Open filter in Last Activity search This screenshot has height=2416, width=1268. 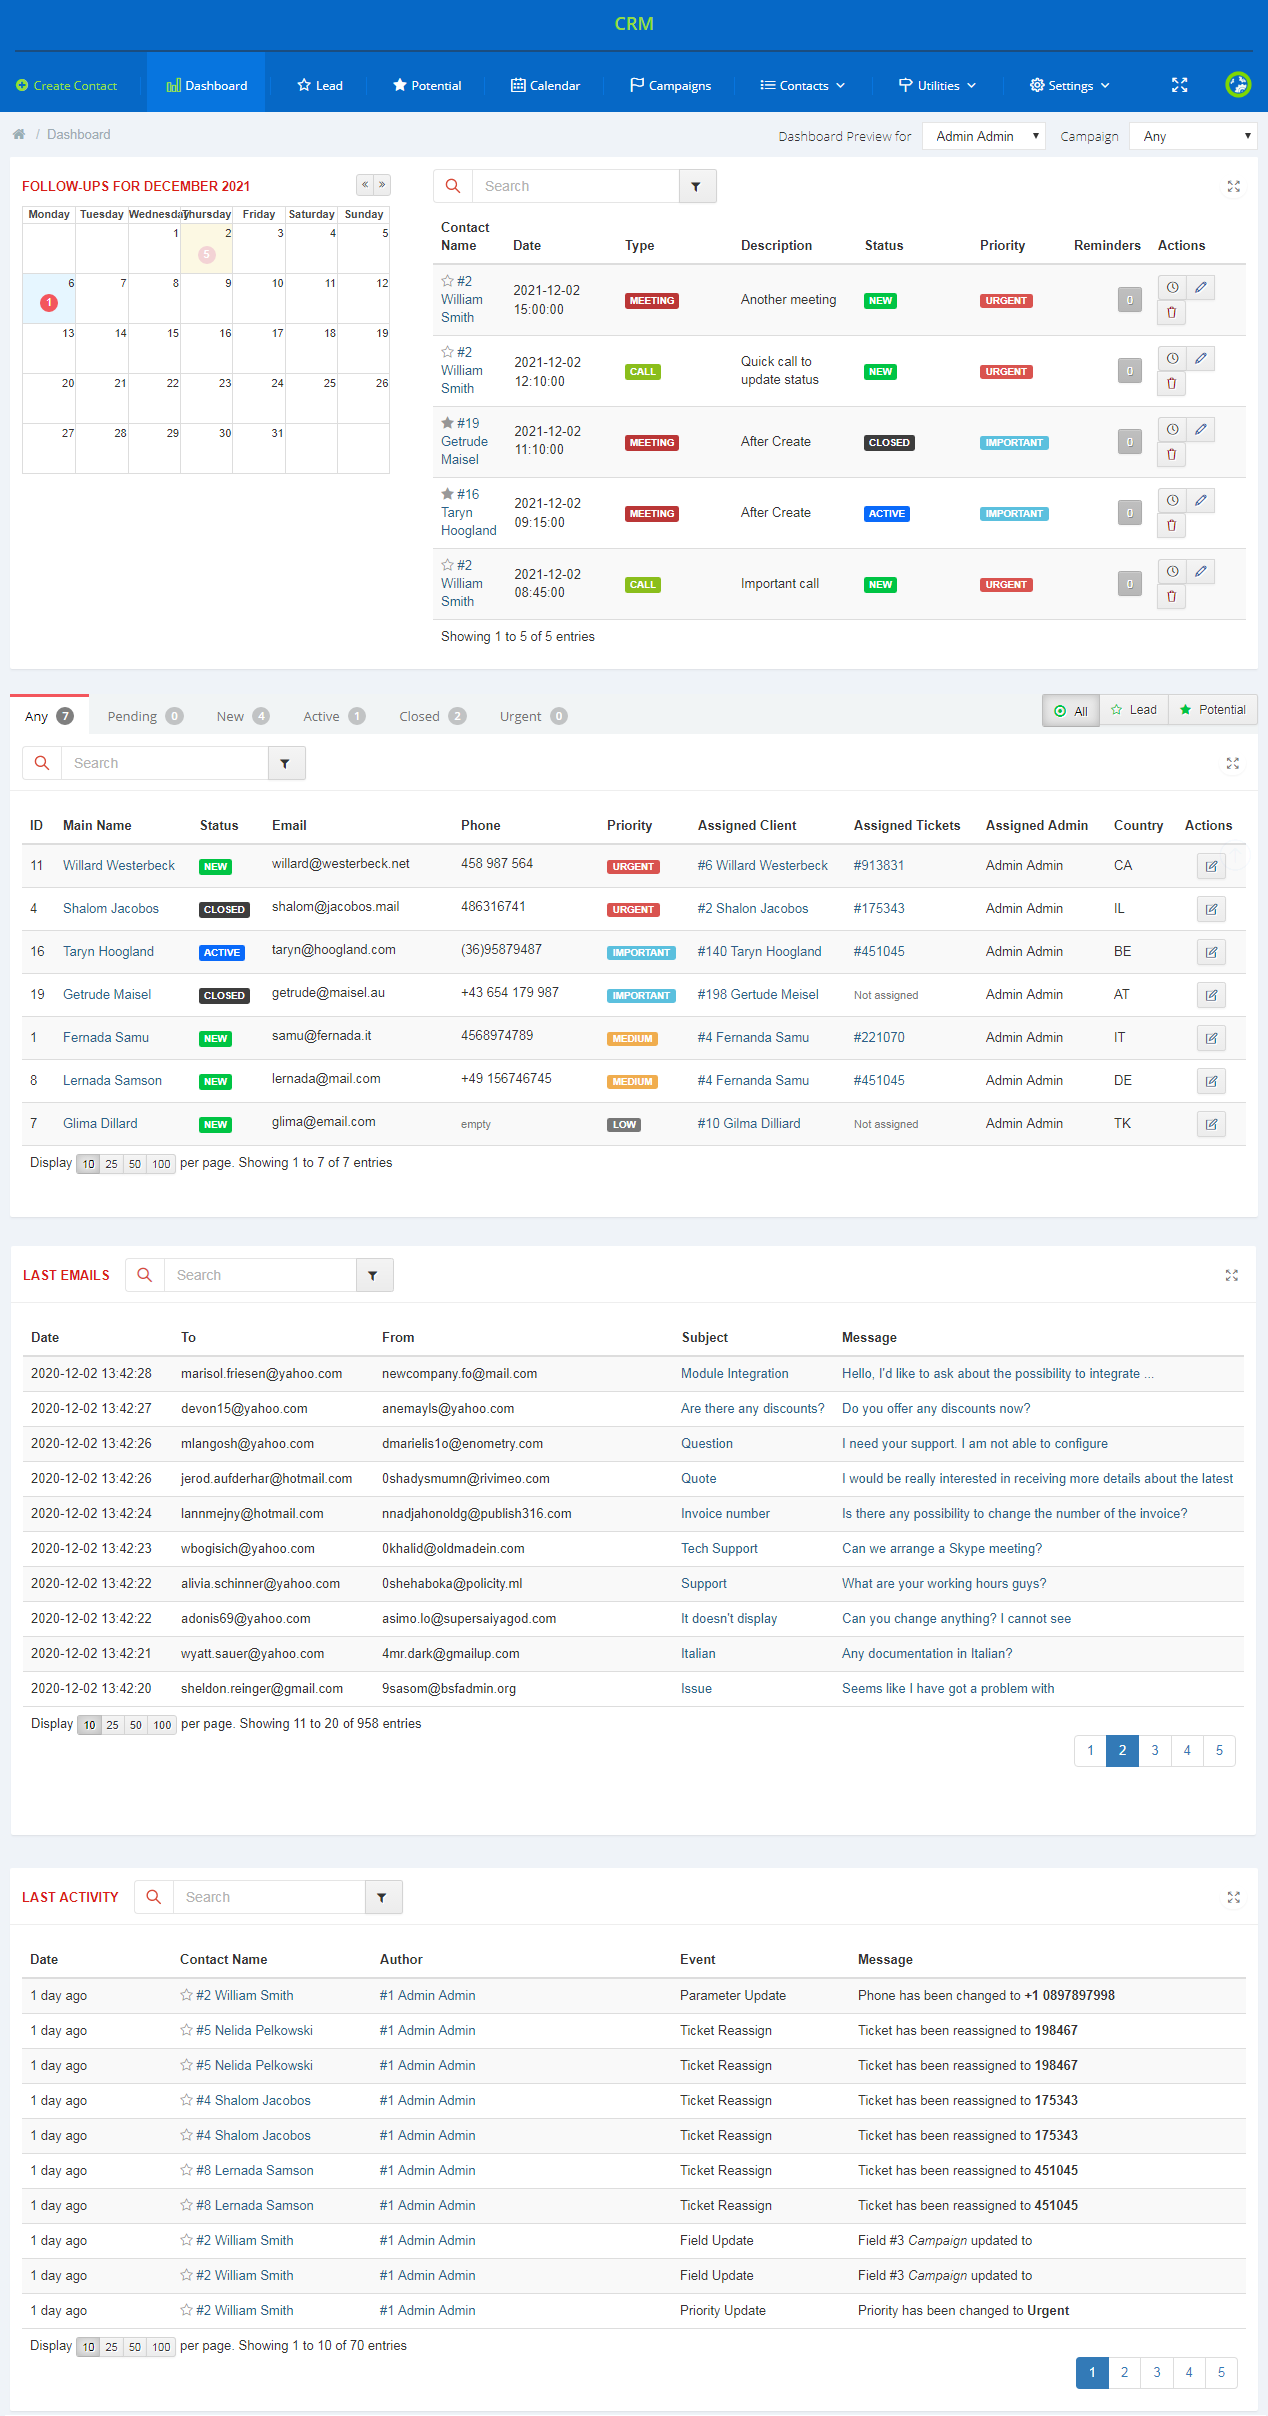click(383, 1897)
